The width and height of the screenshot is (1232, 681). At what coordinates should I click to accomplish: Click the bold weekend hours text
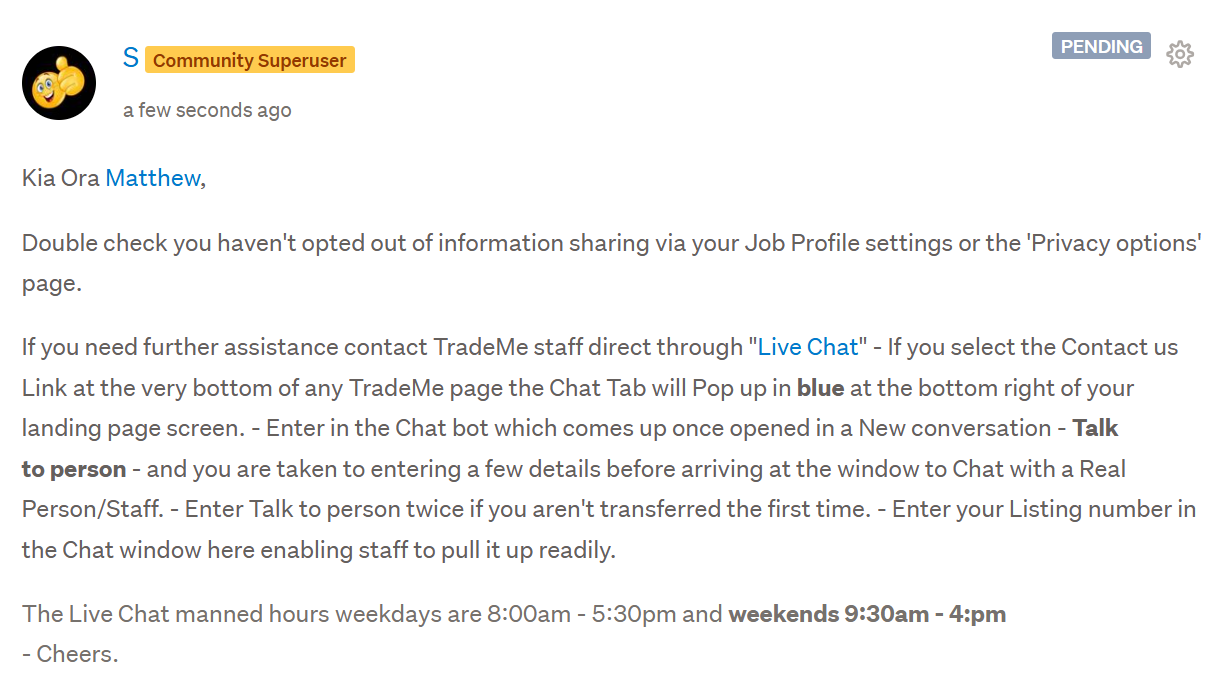[867, 614]
